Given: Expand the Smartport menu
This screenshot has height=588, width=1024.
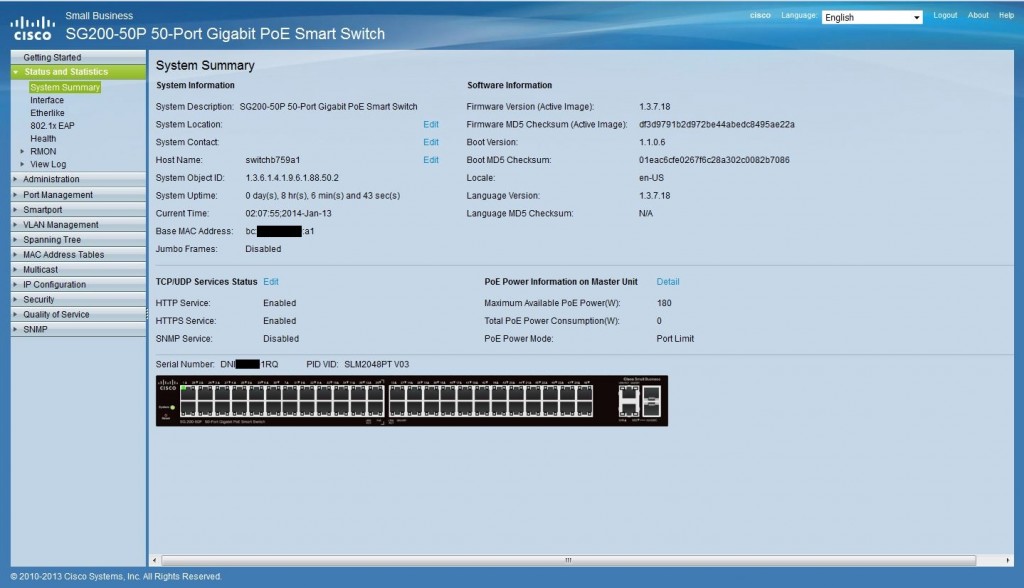Looking at the screenshot, I should pyautogui.click(x=78, y=210).
